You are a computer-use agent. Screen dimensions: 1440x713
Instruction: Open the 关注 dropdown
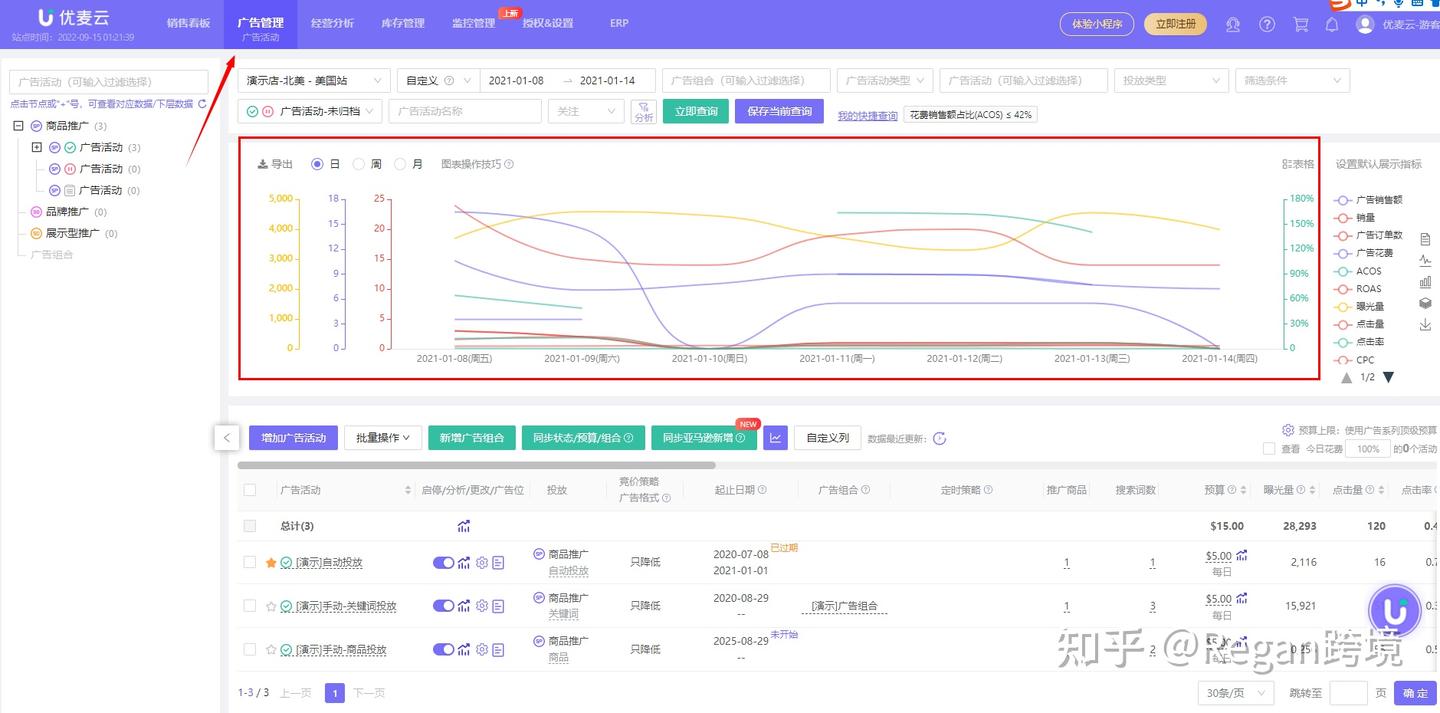point(586,111)
